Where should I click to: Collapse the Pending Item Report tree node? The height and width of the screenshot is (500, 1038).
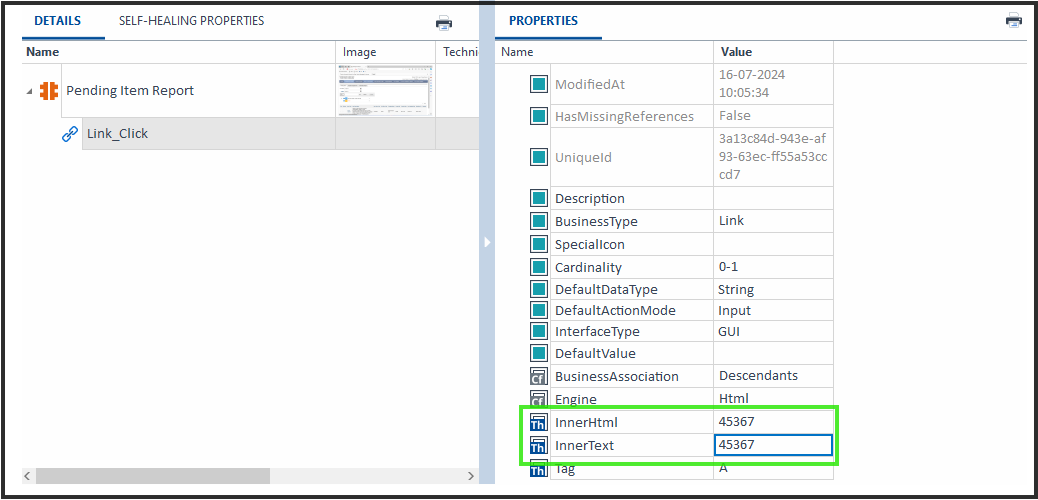[x=29, y=92]
